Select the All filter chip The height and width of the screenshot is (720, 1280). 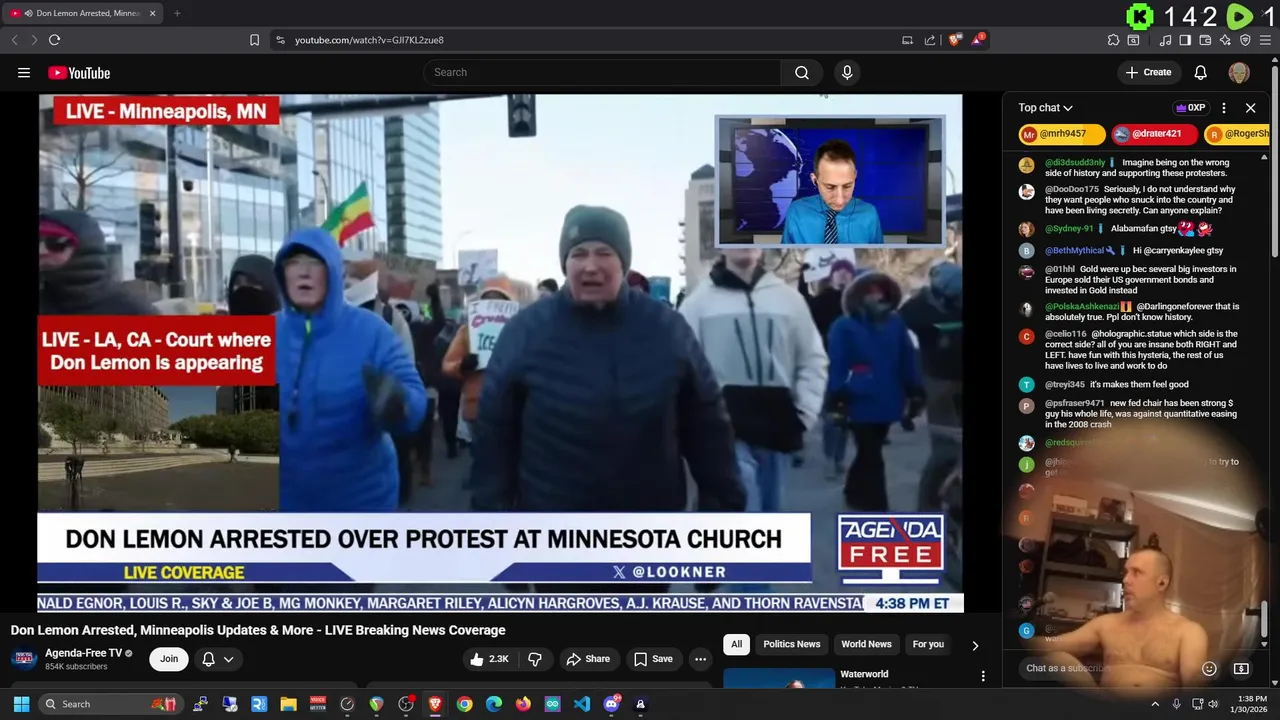coord(736,644)
